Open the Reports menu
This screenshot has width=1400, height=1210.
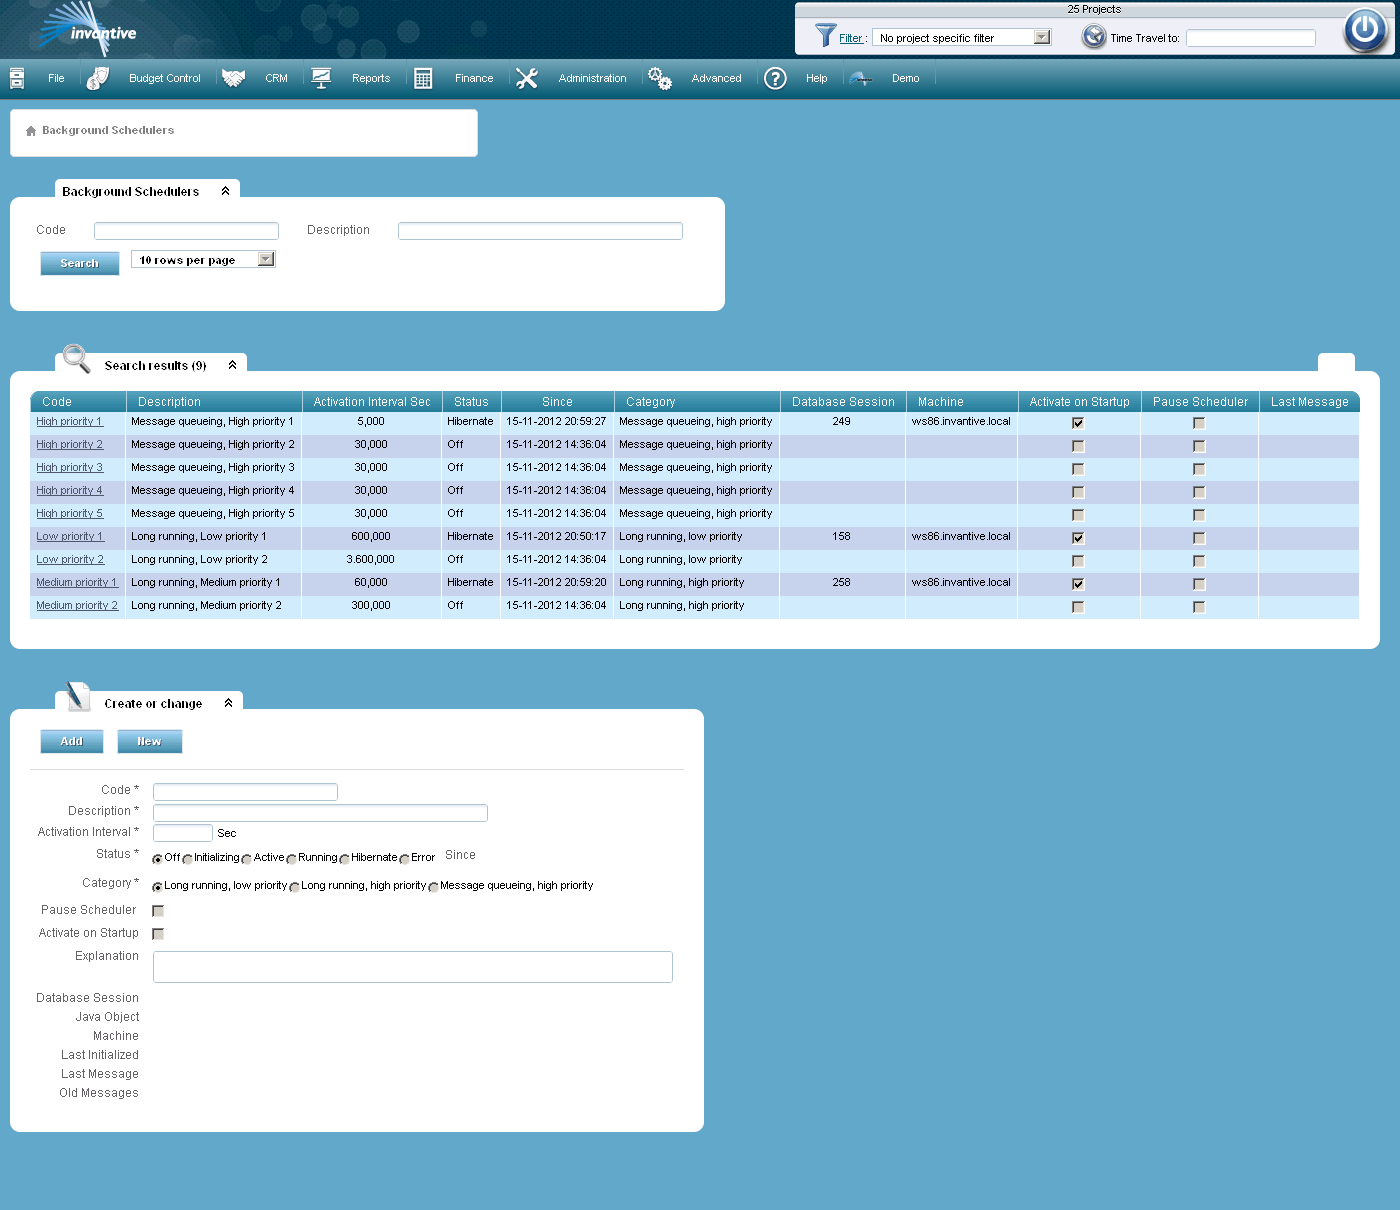click(371, 78)
